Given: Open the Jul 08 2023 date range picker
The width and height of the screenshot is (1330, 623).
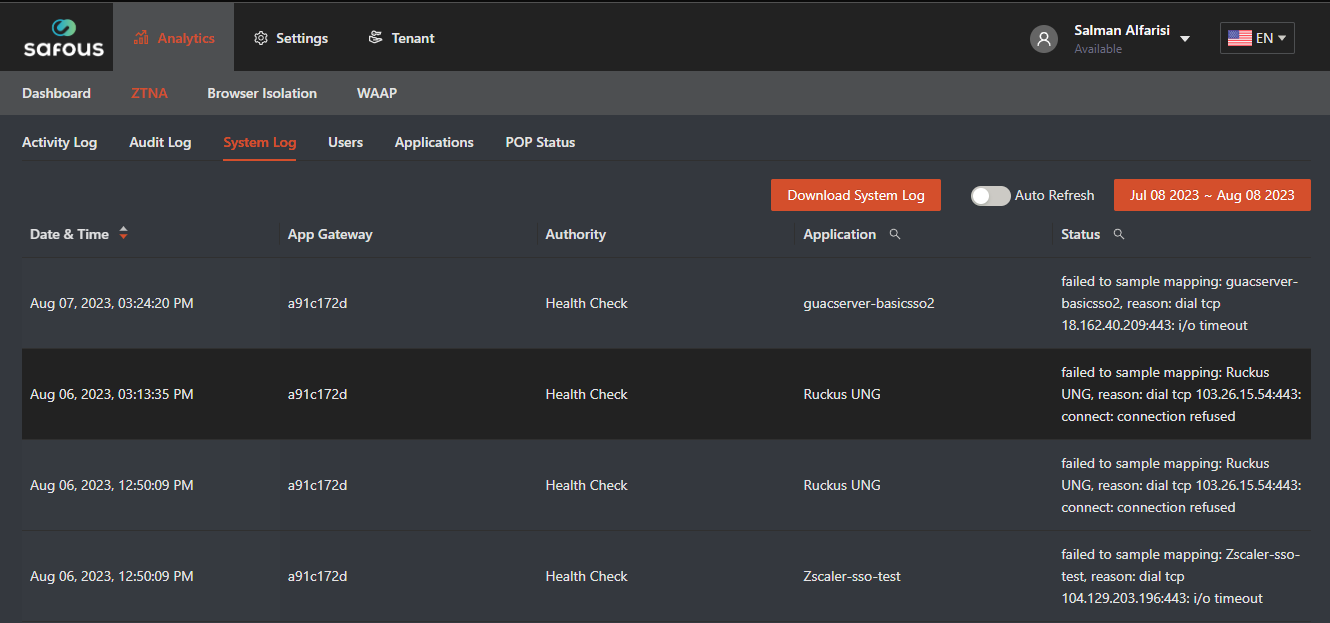Looking at the screenshot, I should [1212, 196].
